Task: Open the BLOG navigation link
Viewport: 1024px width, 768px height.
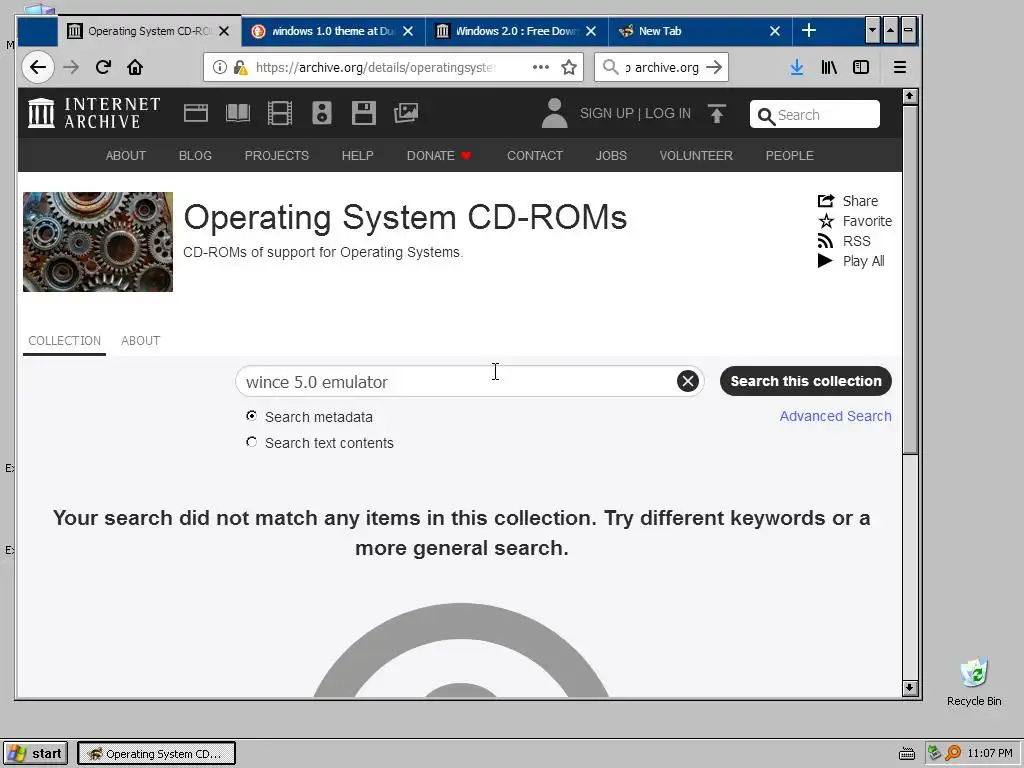Action: coord(195,155)
